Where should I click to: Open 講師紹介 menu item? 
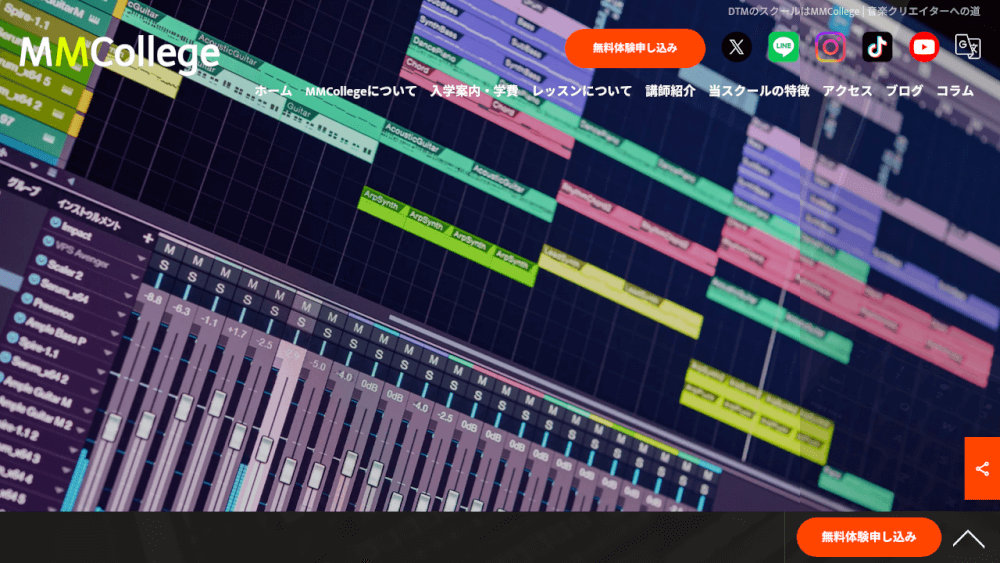(x=670, y=91)
